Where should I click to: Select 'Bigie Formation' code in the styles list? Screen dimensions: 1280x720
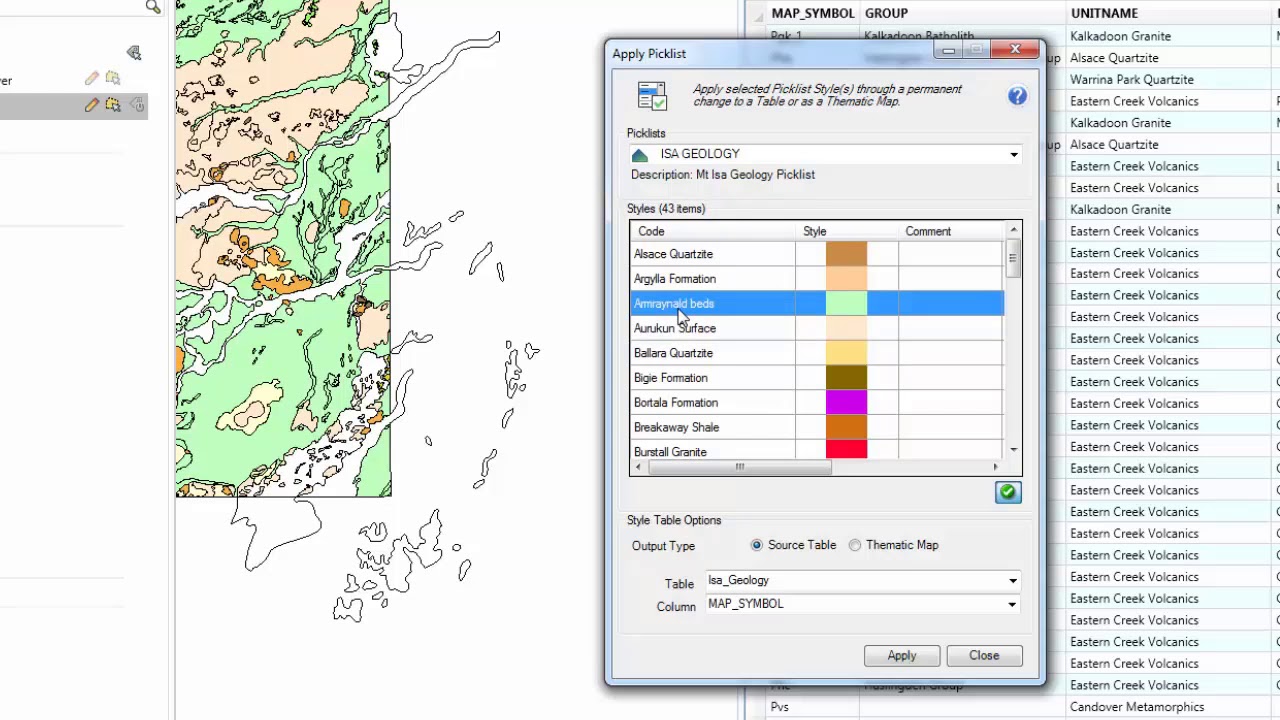click(x=670, y=378)
